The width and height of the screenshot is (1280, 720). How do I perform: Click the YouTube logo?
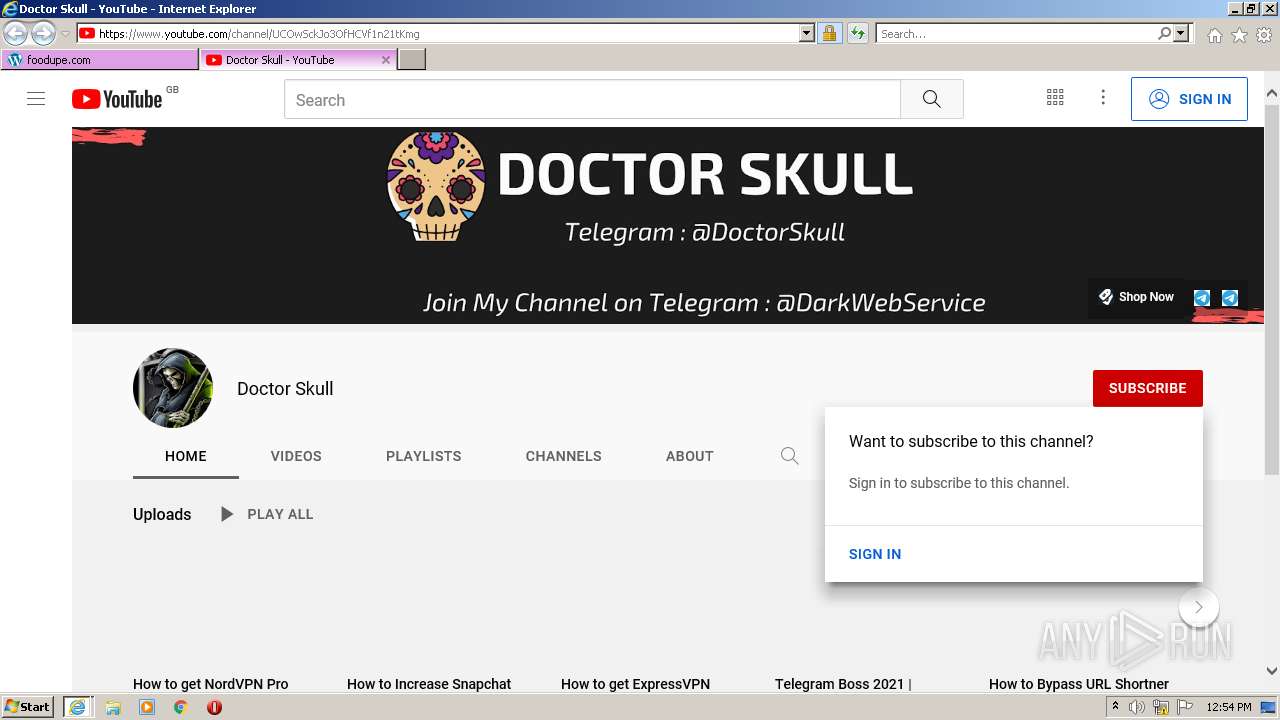[x=116, y=99]
